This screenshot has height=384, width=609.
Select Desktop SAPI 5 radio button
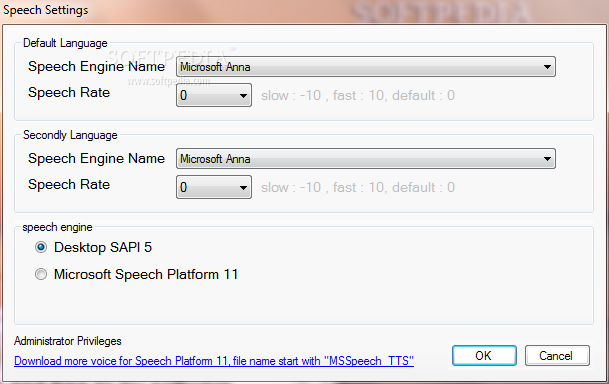pos(41,247)
